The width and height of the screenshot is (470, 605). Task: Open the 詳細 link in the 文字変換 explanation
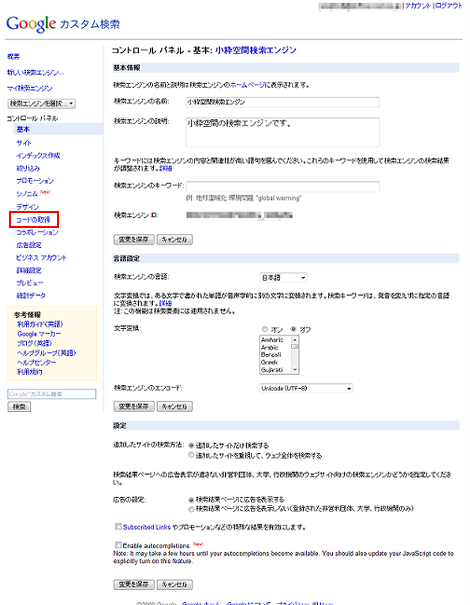[x=166, y=303]
